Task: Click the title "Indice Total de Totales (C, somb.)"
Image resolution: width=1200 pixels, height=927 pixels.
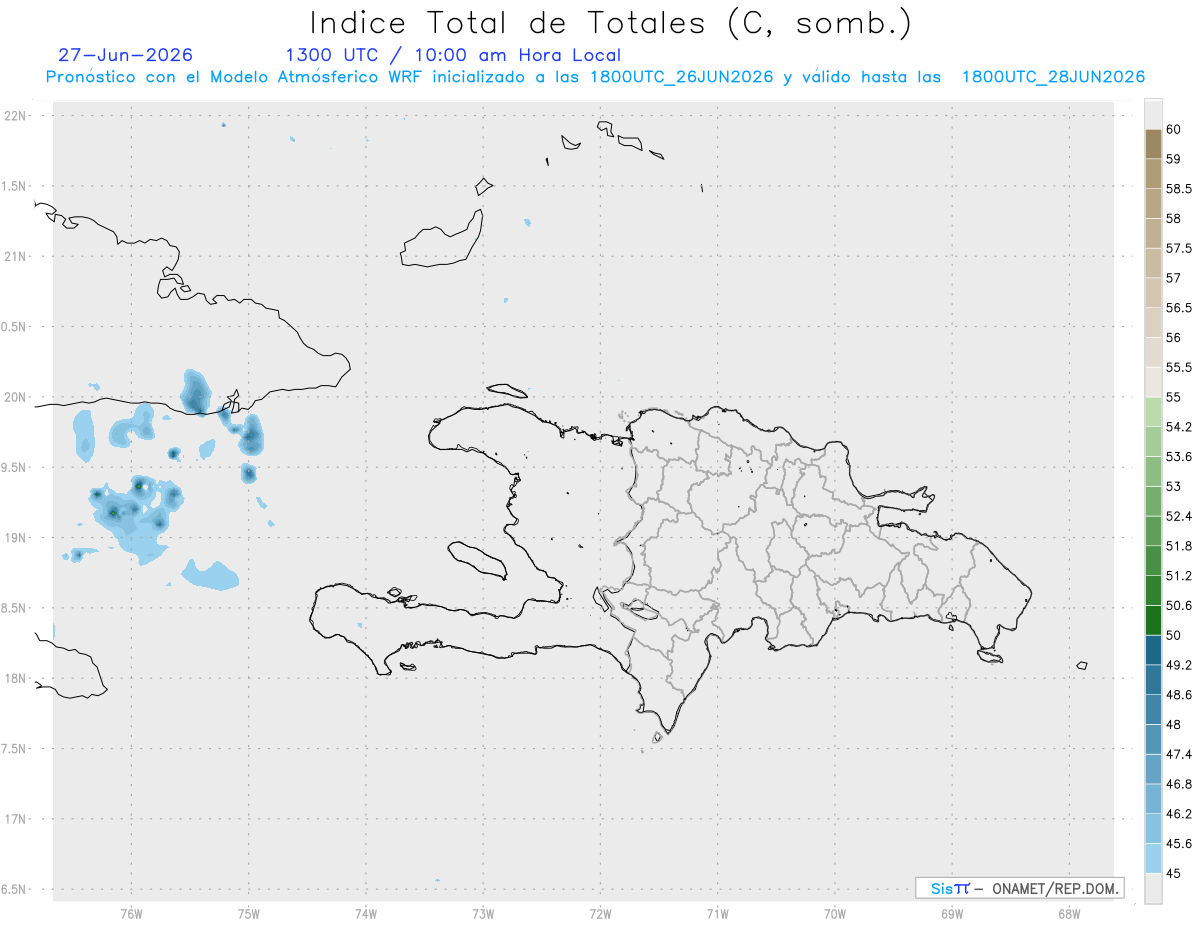Action: 610,23
